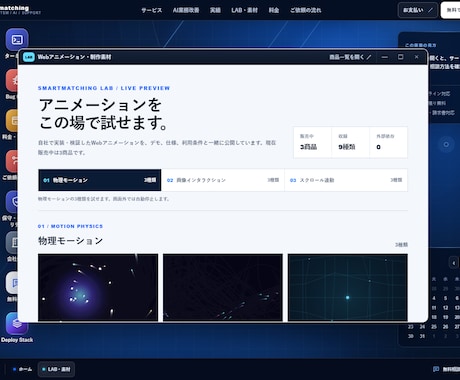Click the ホーム taskbar item
The image size is (460, 380).
(22, 369)
